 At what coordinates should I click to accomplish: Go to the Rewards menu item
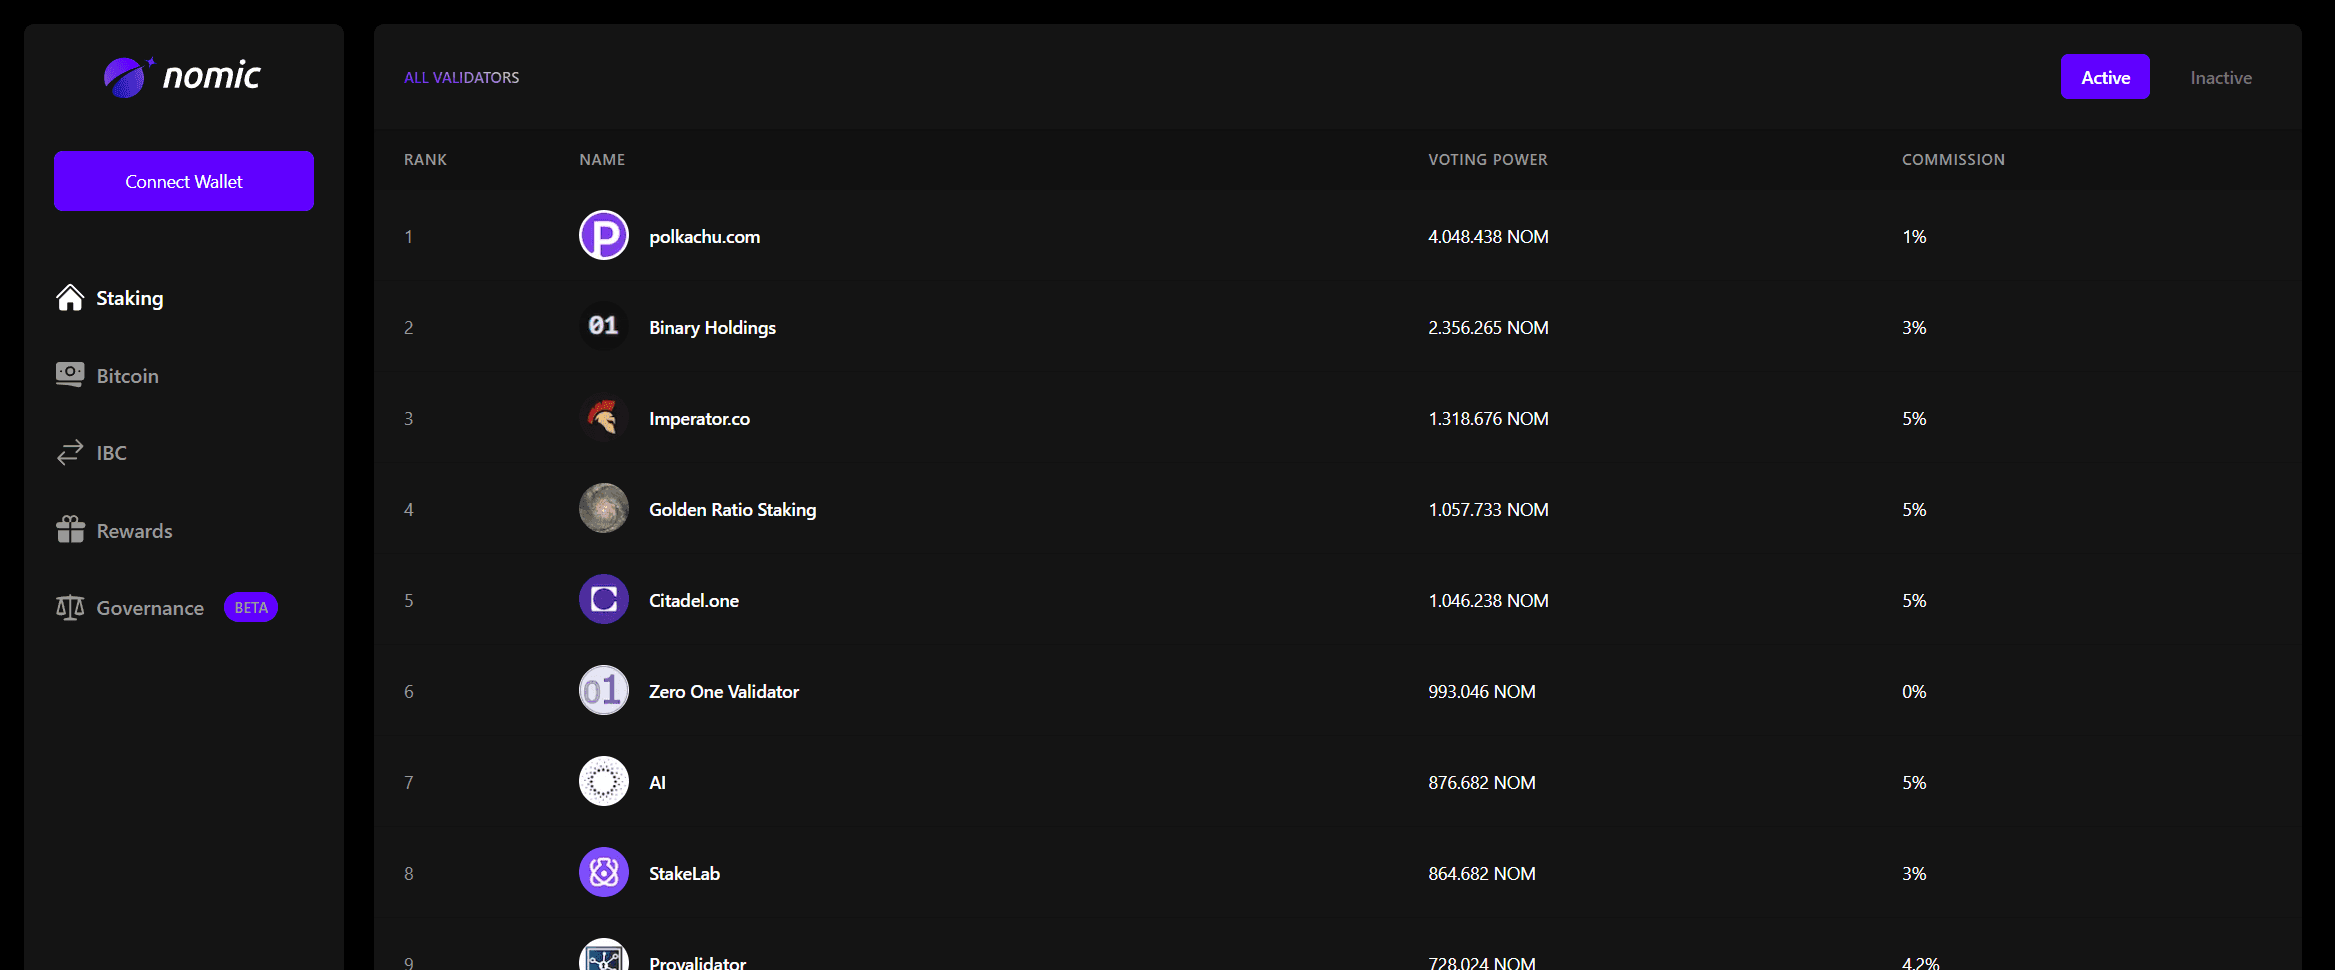point(134,531)
